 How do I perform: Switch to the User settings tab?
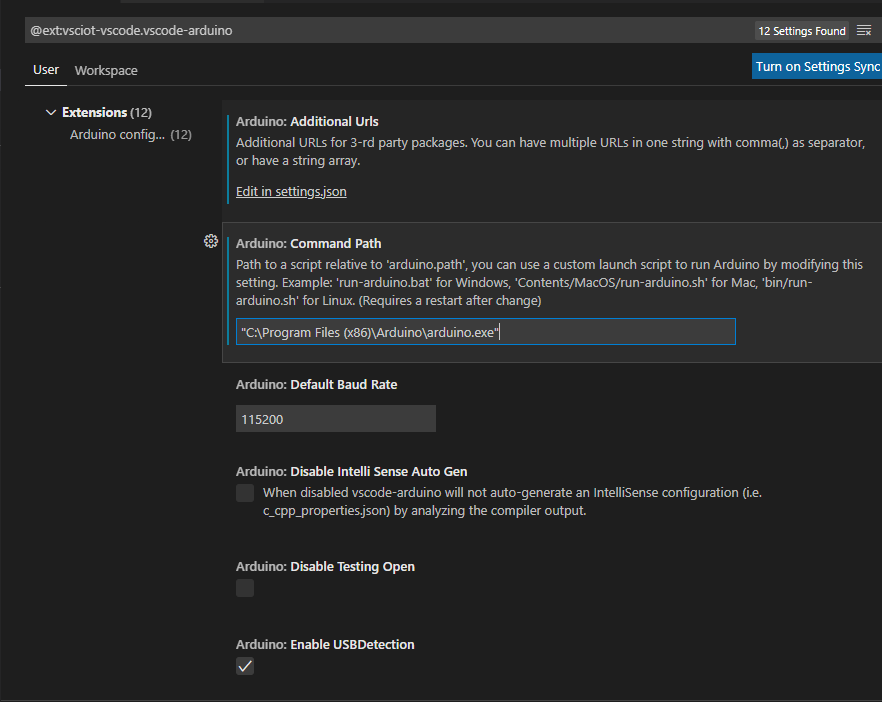(46, 70)
